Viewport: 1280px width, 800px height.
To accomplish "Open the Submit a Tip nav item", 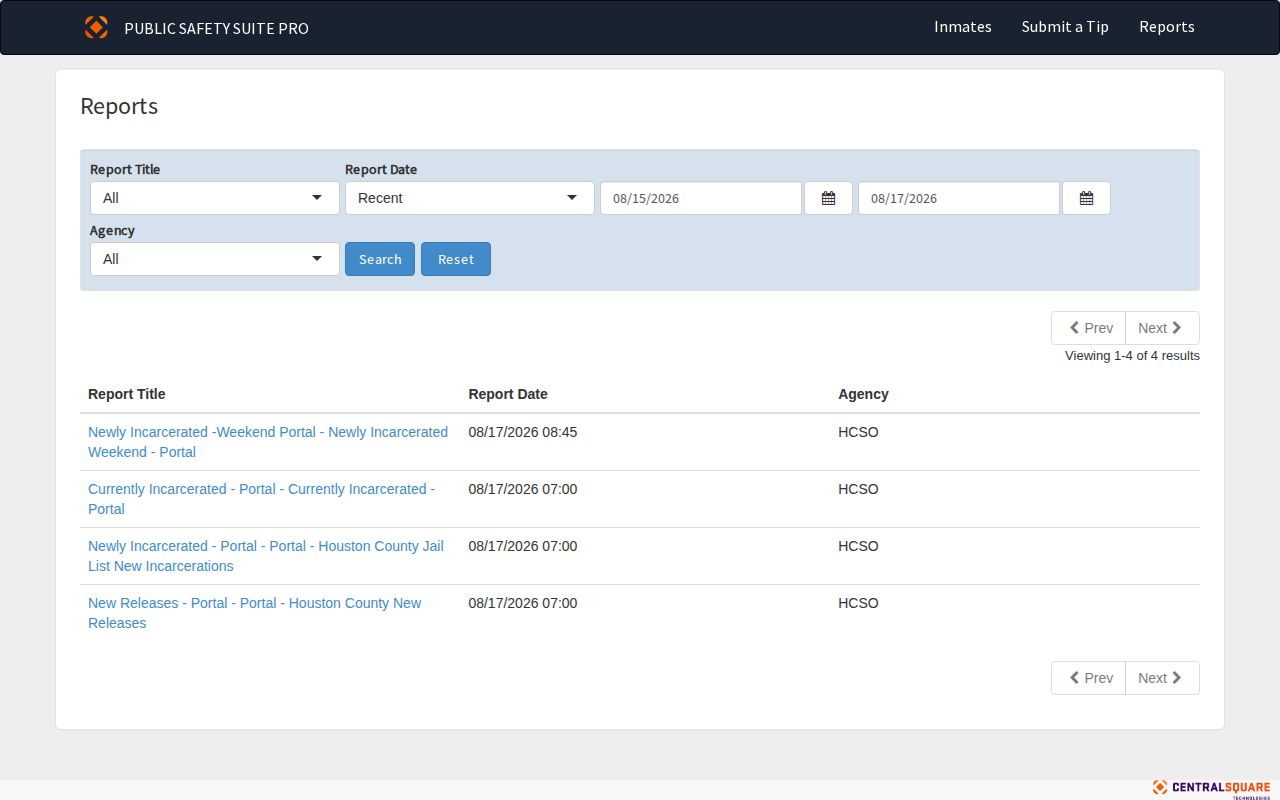I will tap(1065, 27).
